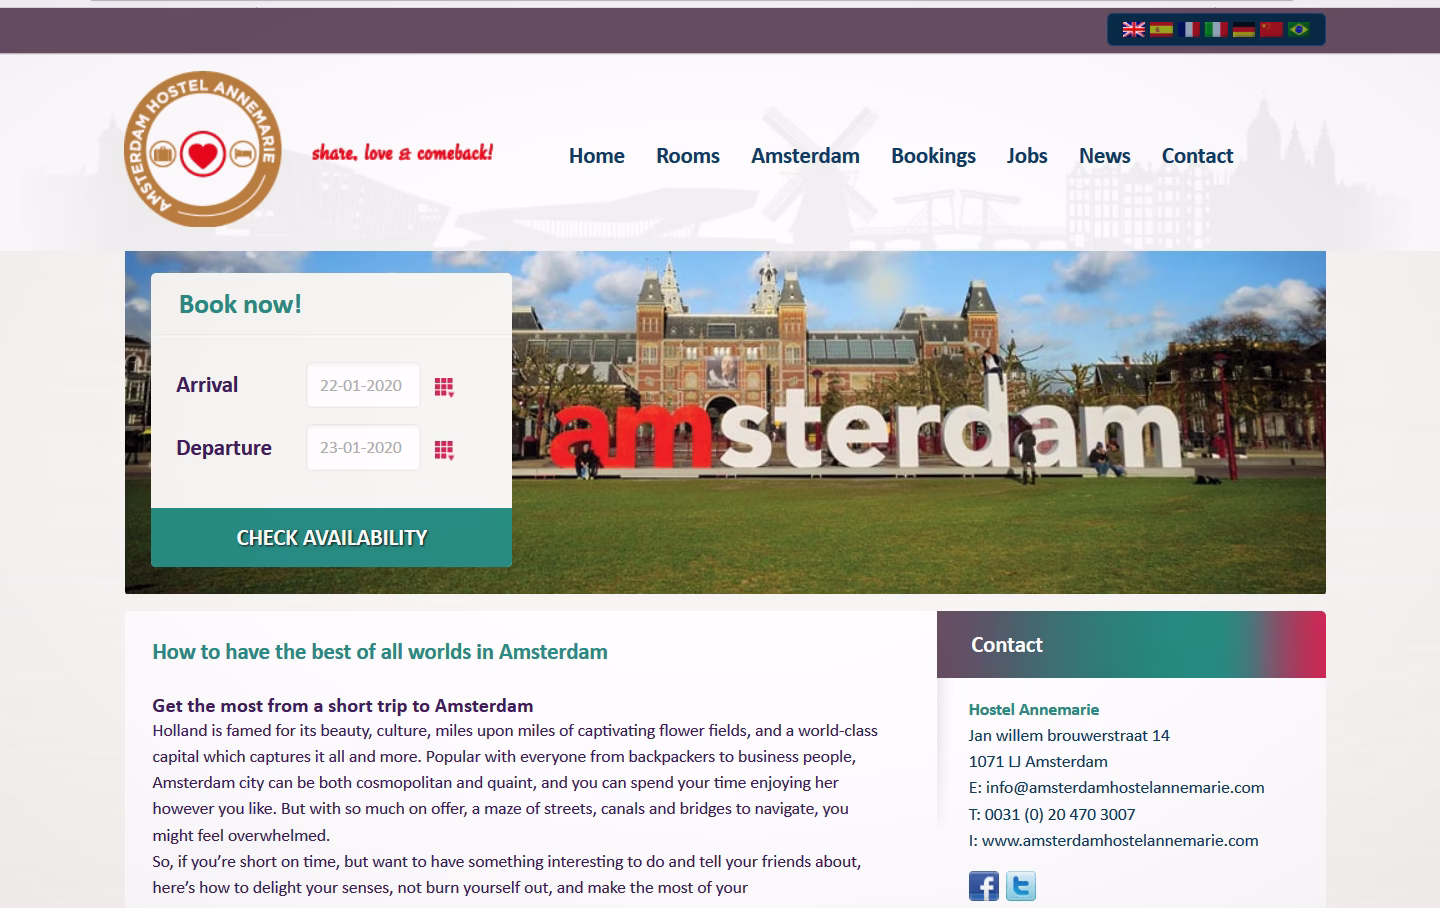Open the Amsterdam menu item
1440x908 pixels.
tap(805, 156)
